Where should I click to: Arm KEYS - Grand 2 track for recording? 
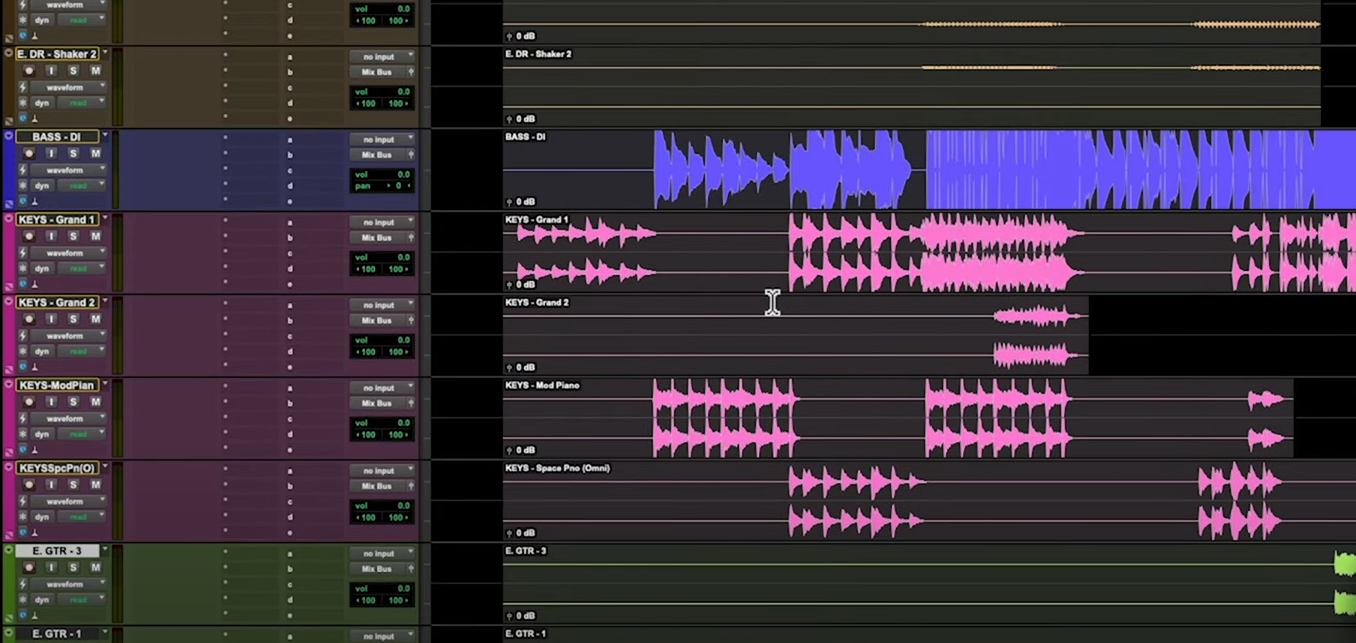29,319
